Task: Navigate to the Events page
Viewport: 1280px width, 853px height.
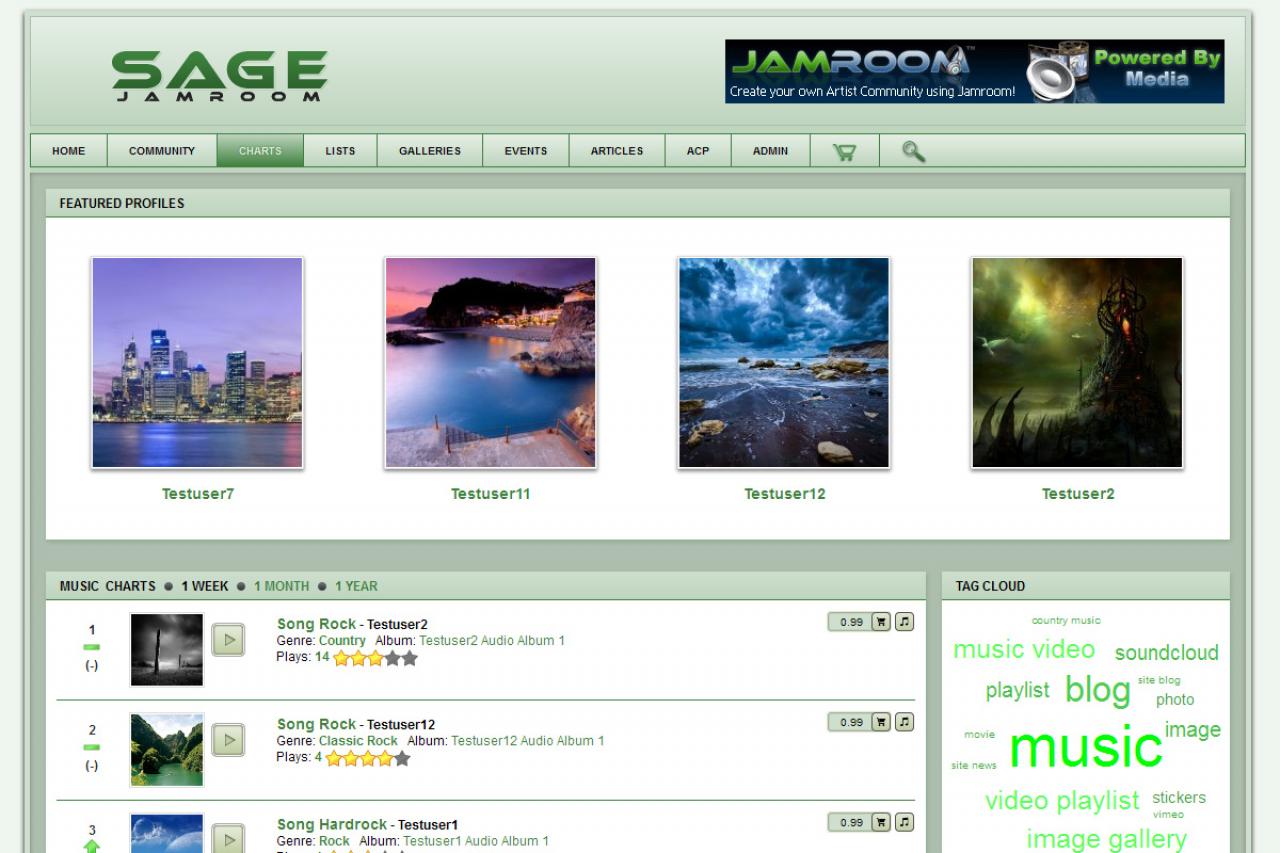Action: (526, 151)
